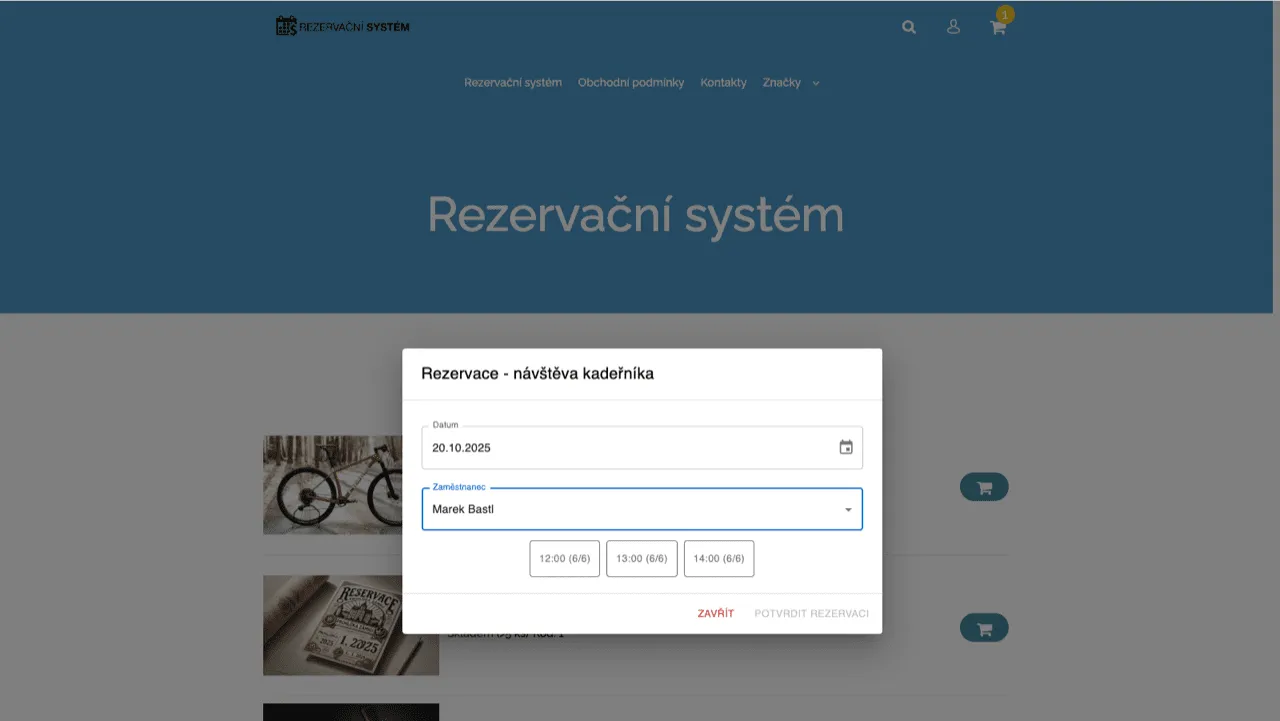Select the 12:00 (6/6) time slot
Viewport: 1280px width, 721px height.
click(x=564, y=558)
